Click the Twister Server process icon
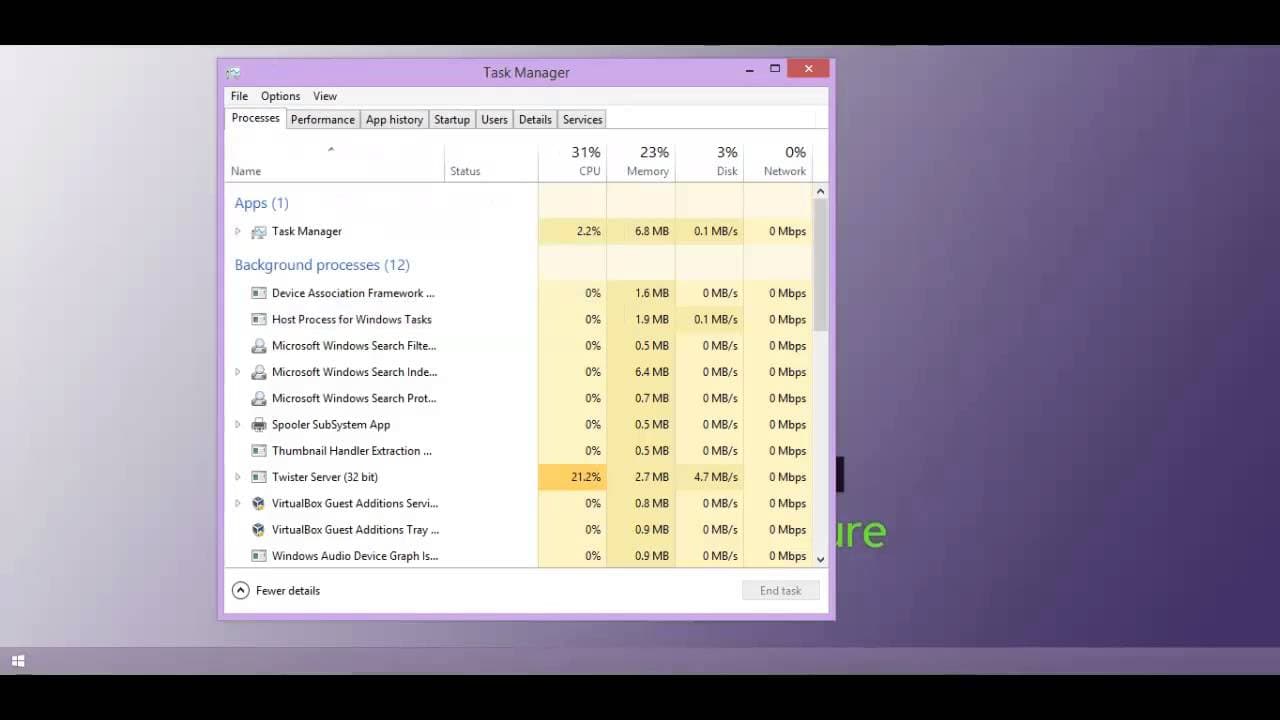 pyautogui.click(x=259, y=477)
